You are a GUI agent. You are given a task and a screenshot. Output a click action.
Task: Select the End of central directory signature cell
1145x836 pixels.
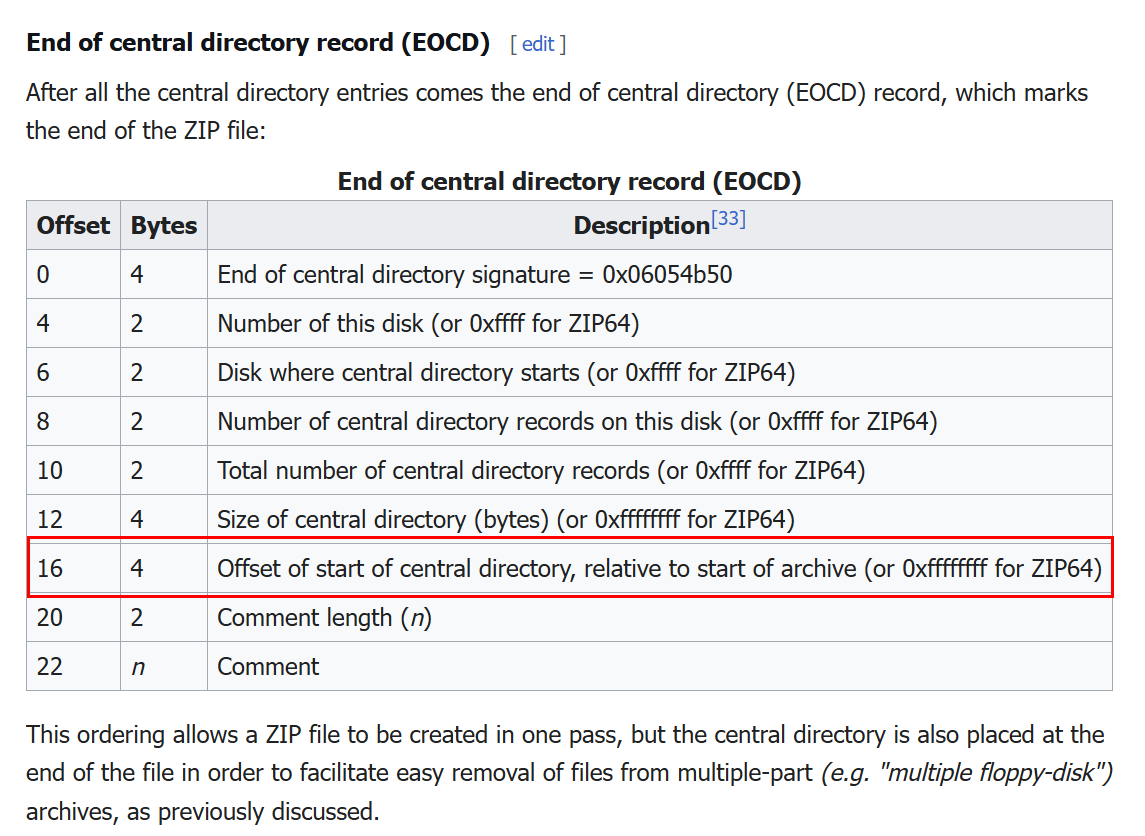pyautogui.click(x=475, y=274)
